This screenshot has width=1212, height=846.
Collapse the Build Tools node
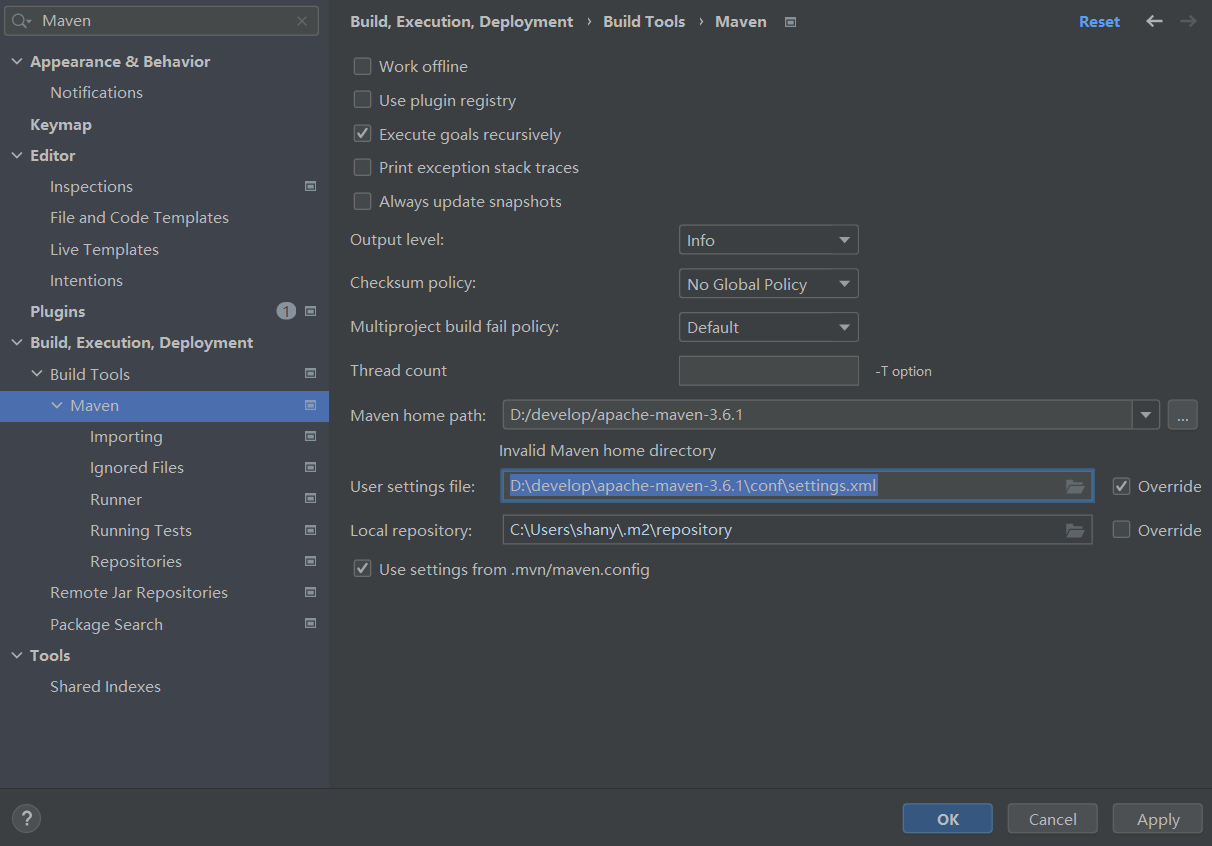tap(36, 374)
